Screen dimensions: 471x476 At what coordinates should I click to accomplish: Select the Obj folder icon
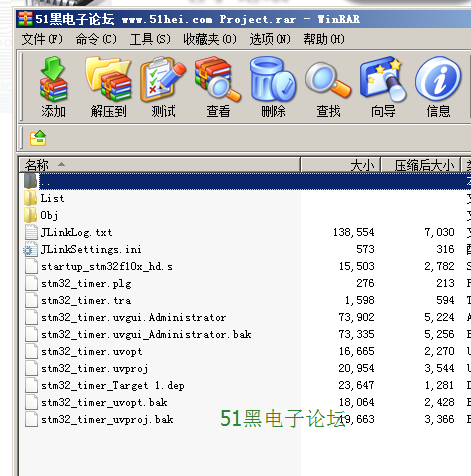(30, 215)
